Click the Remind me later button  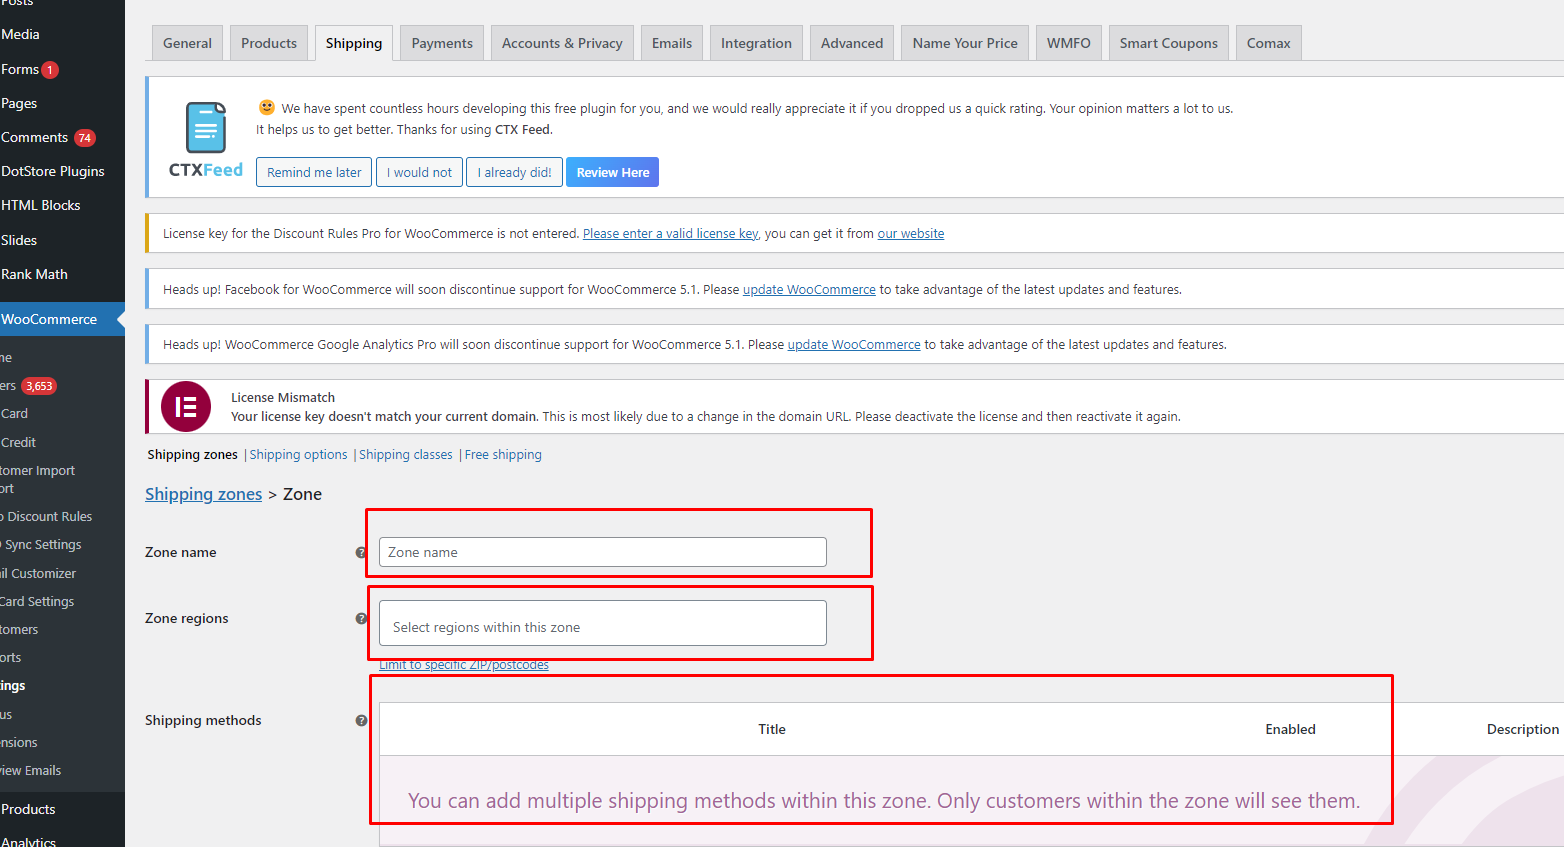point(314,172)
